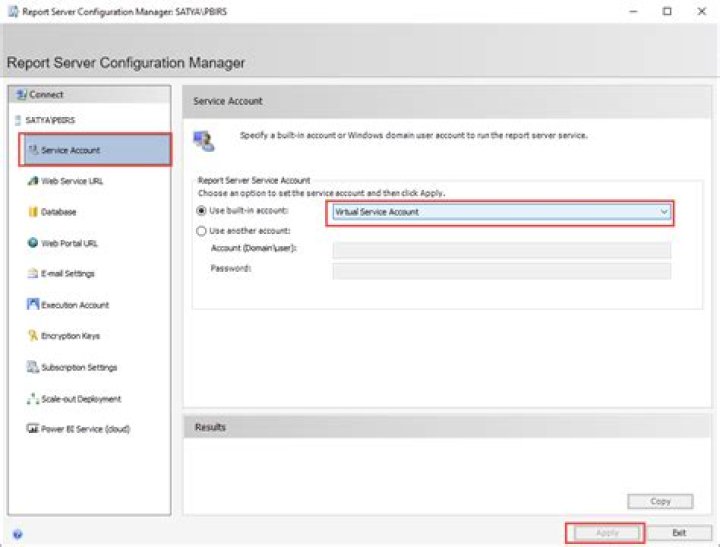Go to the Web Portal URL page
Viewport: 720px width, 547px height.
coord(69,243)
